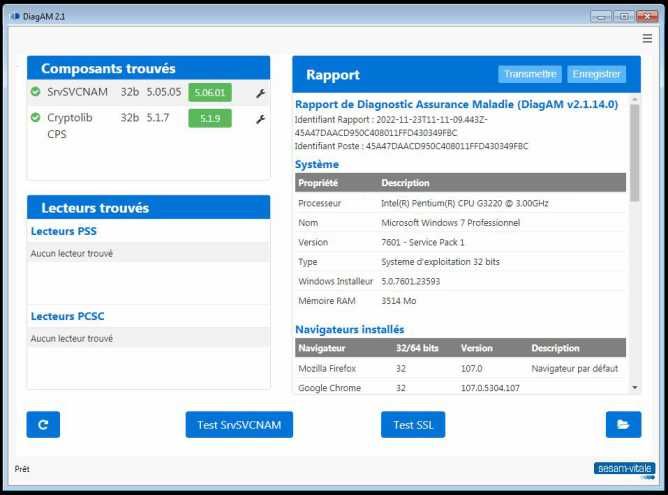This screenshot has width=668, height=495.
Task: Click the wrench icon for SrvSVCNAM
Action: click(260, 93)
